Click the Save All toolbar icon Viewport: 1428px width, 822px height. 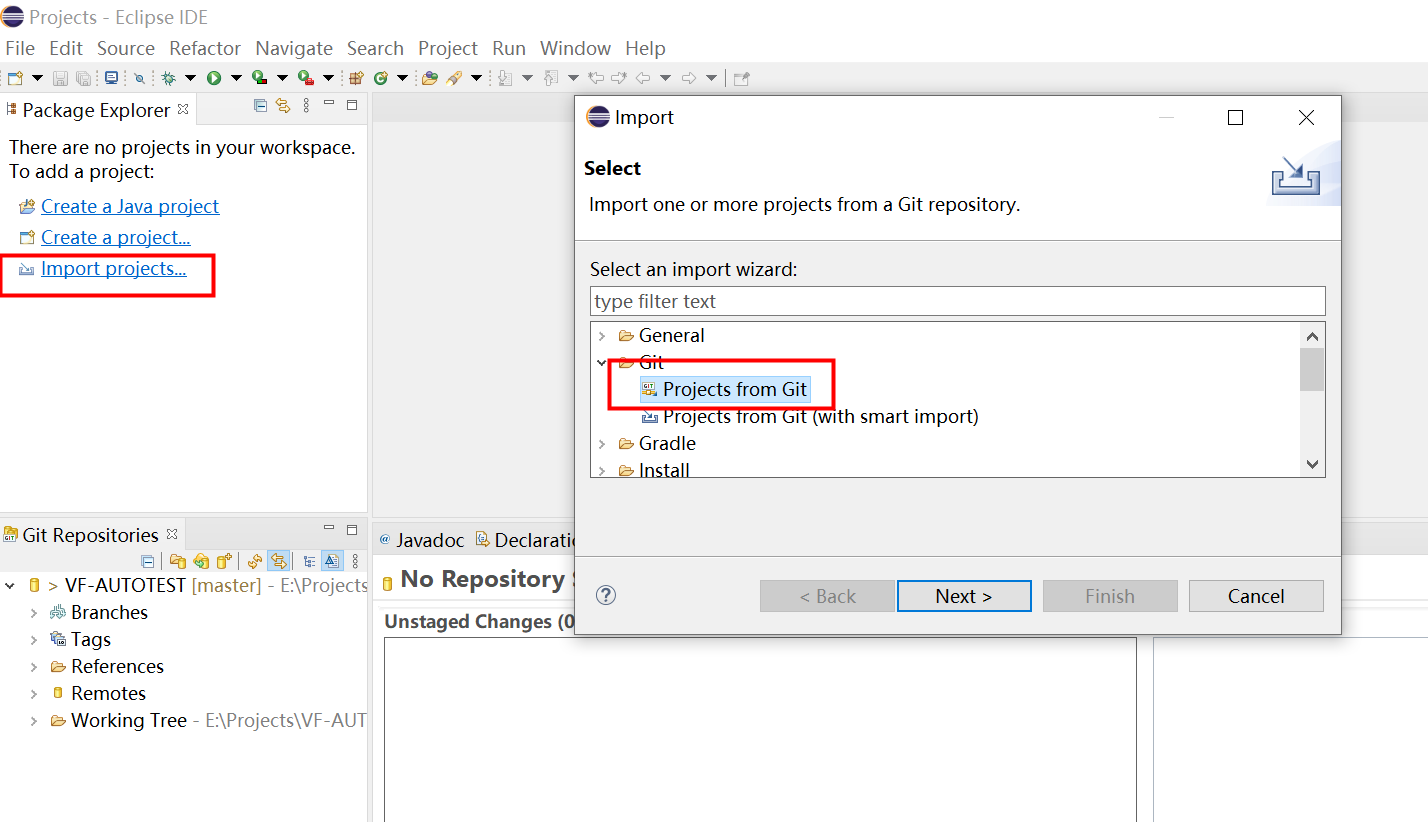83,78
